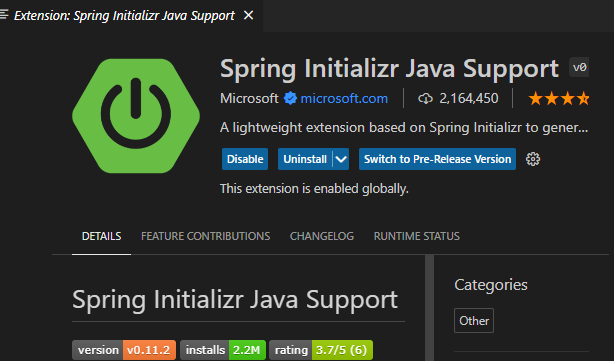Click the 2,164,450 install count
This screenshot has width=614, height=361.
469,98
